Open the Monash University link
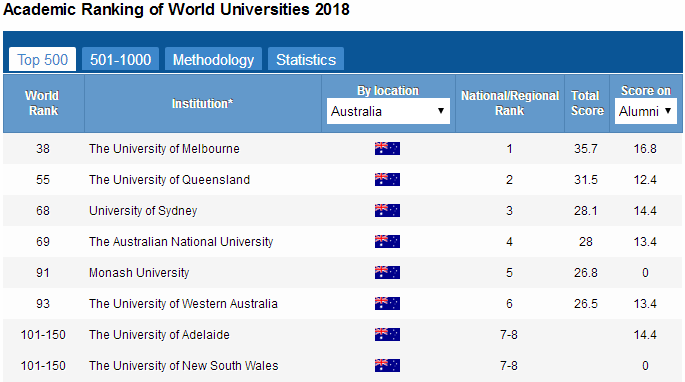Image resolution: width=685 pixels, height=382 pixels. pos(139,273)
